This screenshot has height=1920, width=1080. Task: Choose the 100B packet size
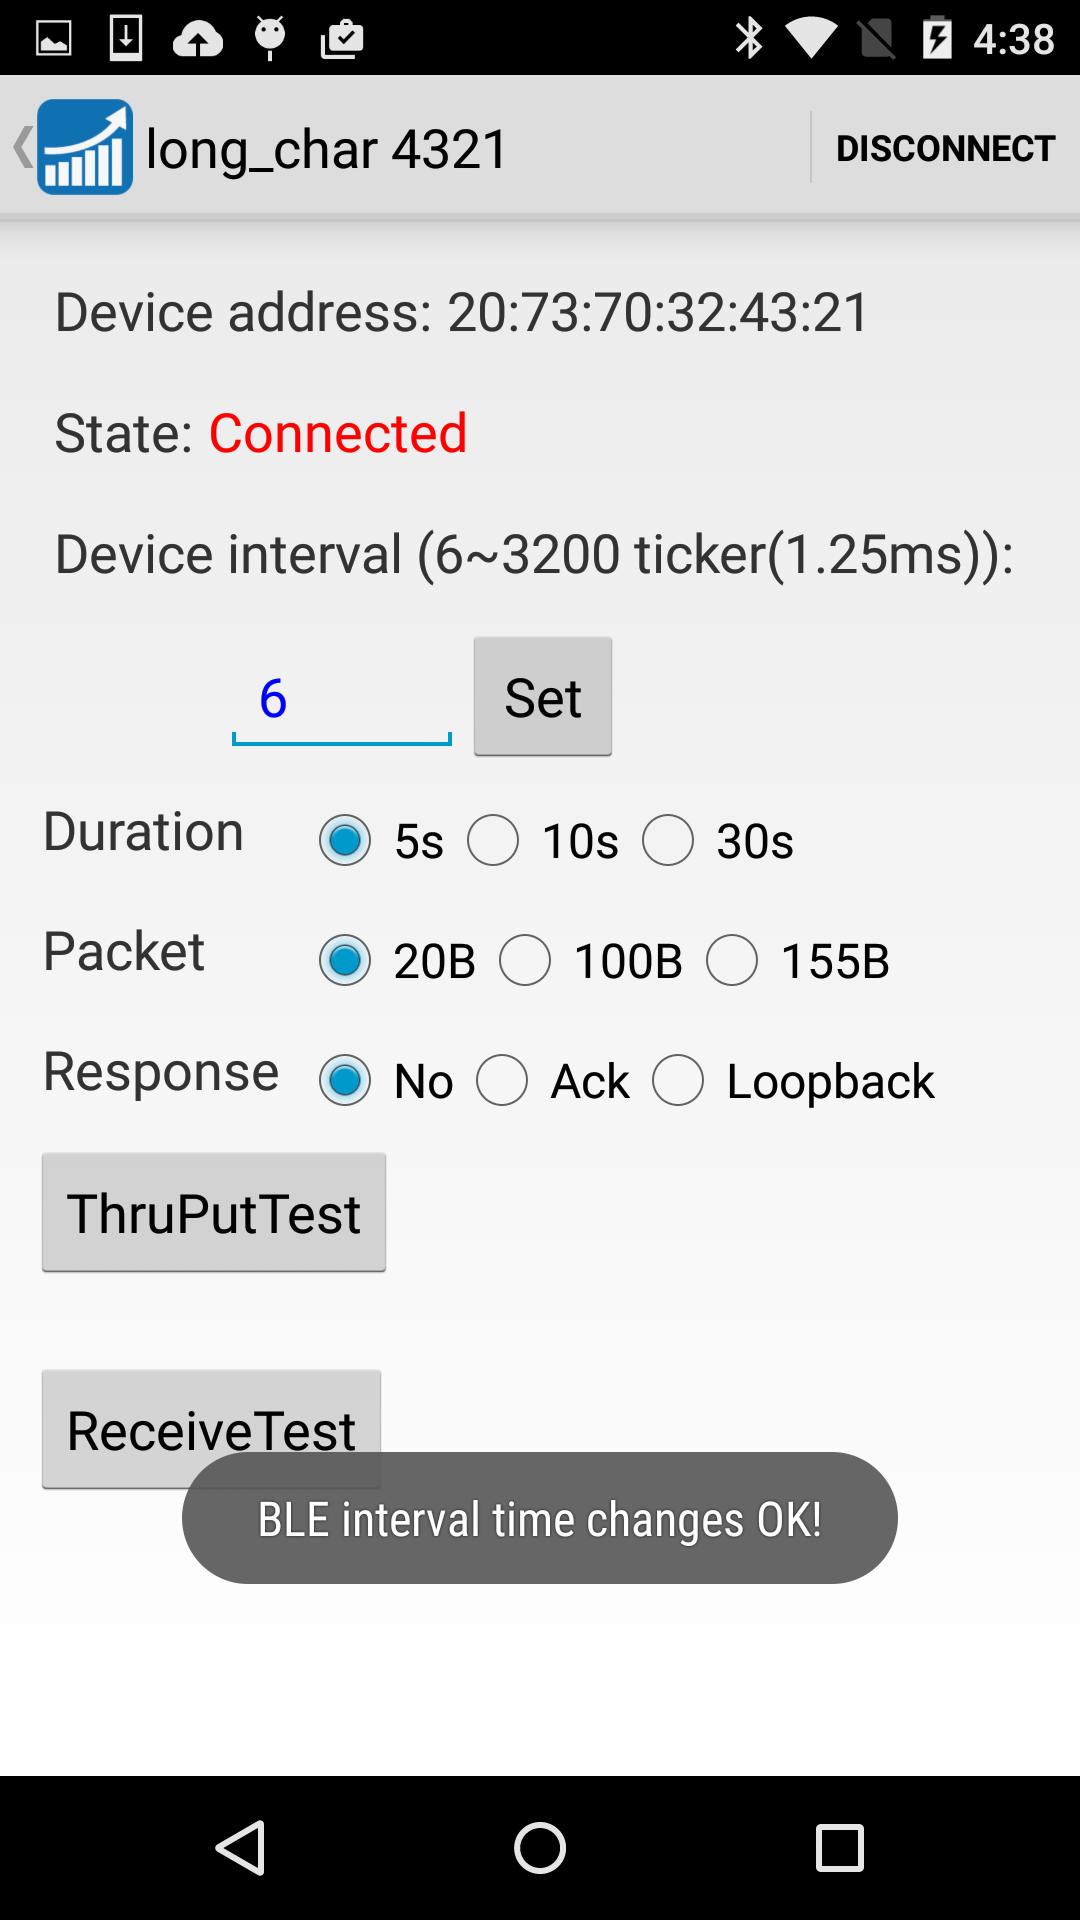tap(525, 960)
